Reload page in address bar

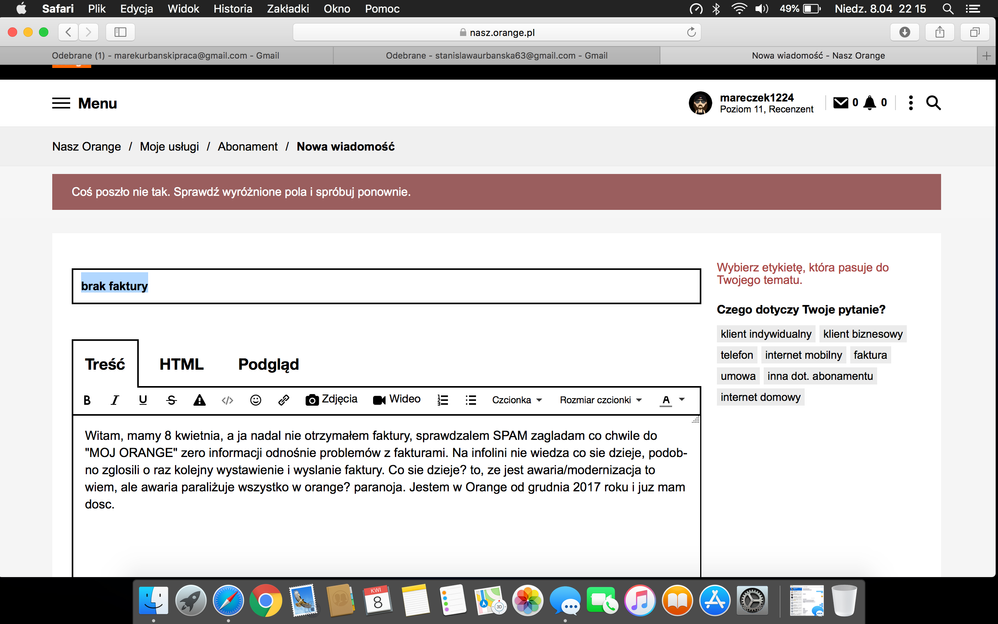pos(691,32)
